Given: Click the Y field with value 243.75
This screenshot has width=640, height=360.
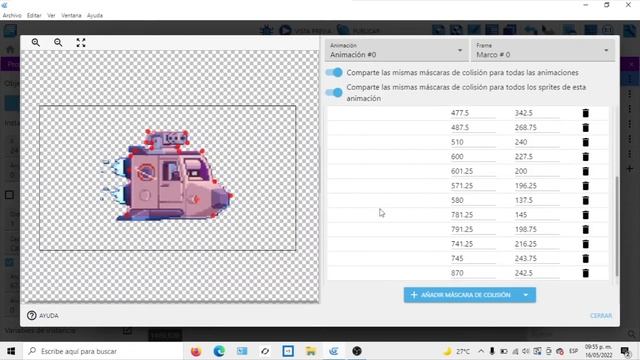Looking at the screenshot, I should [537, 258].
